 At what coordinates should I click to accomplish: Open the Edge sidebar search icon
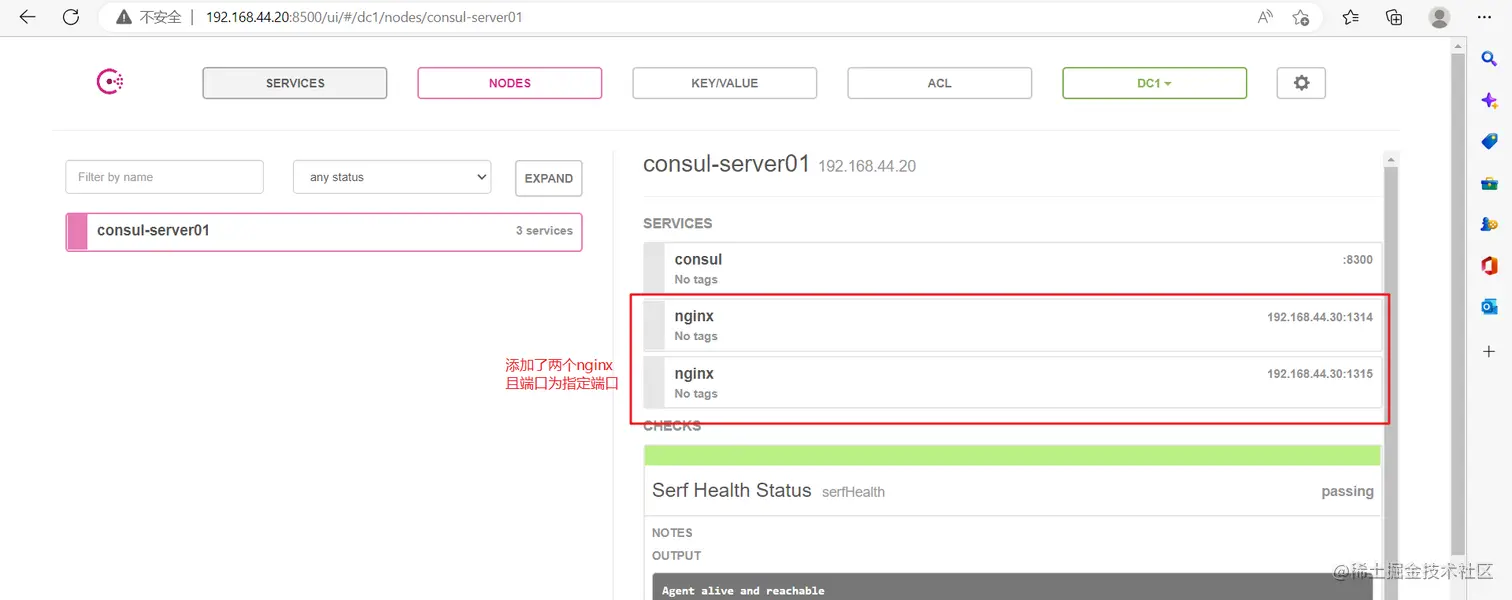point(1489,60)
